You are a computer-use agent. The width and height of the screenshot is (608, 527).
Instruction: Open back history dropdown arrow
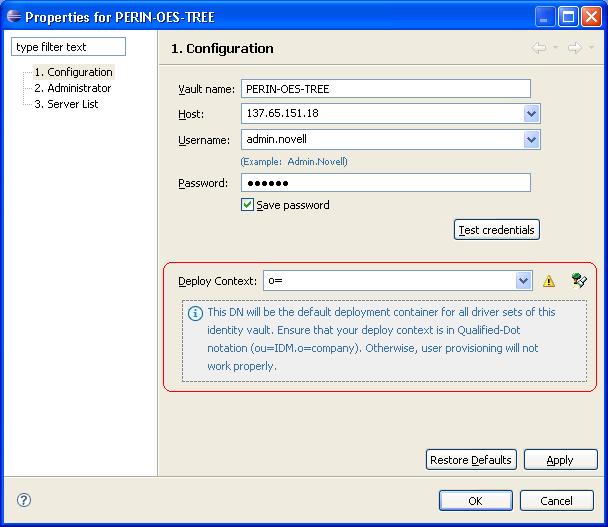point(555,47)
